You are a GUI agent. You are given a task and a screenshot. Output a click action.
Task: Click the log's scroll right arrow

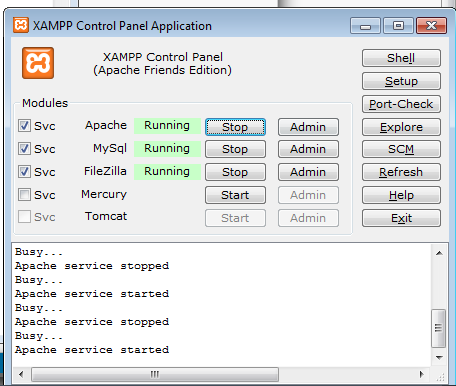422,374
